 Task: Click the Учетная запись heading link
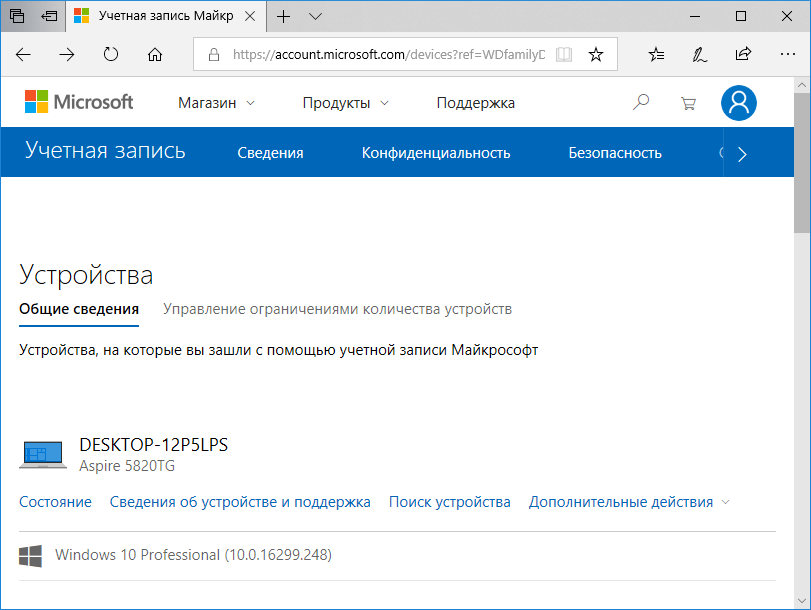click(105, 151)
